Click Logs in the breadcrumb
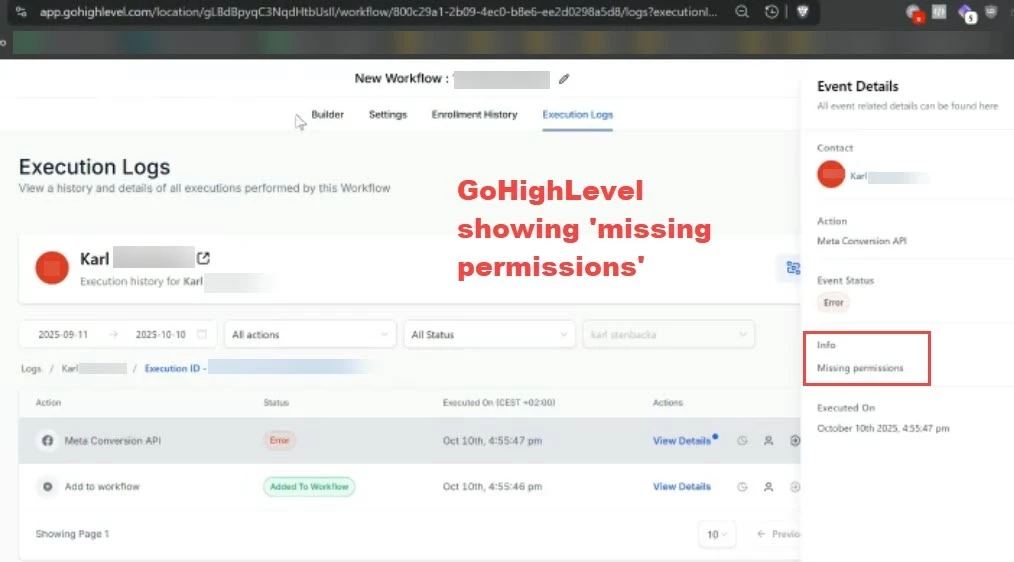Viewport: 1014px width, 562px height. 30,369
